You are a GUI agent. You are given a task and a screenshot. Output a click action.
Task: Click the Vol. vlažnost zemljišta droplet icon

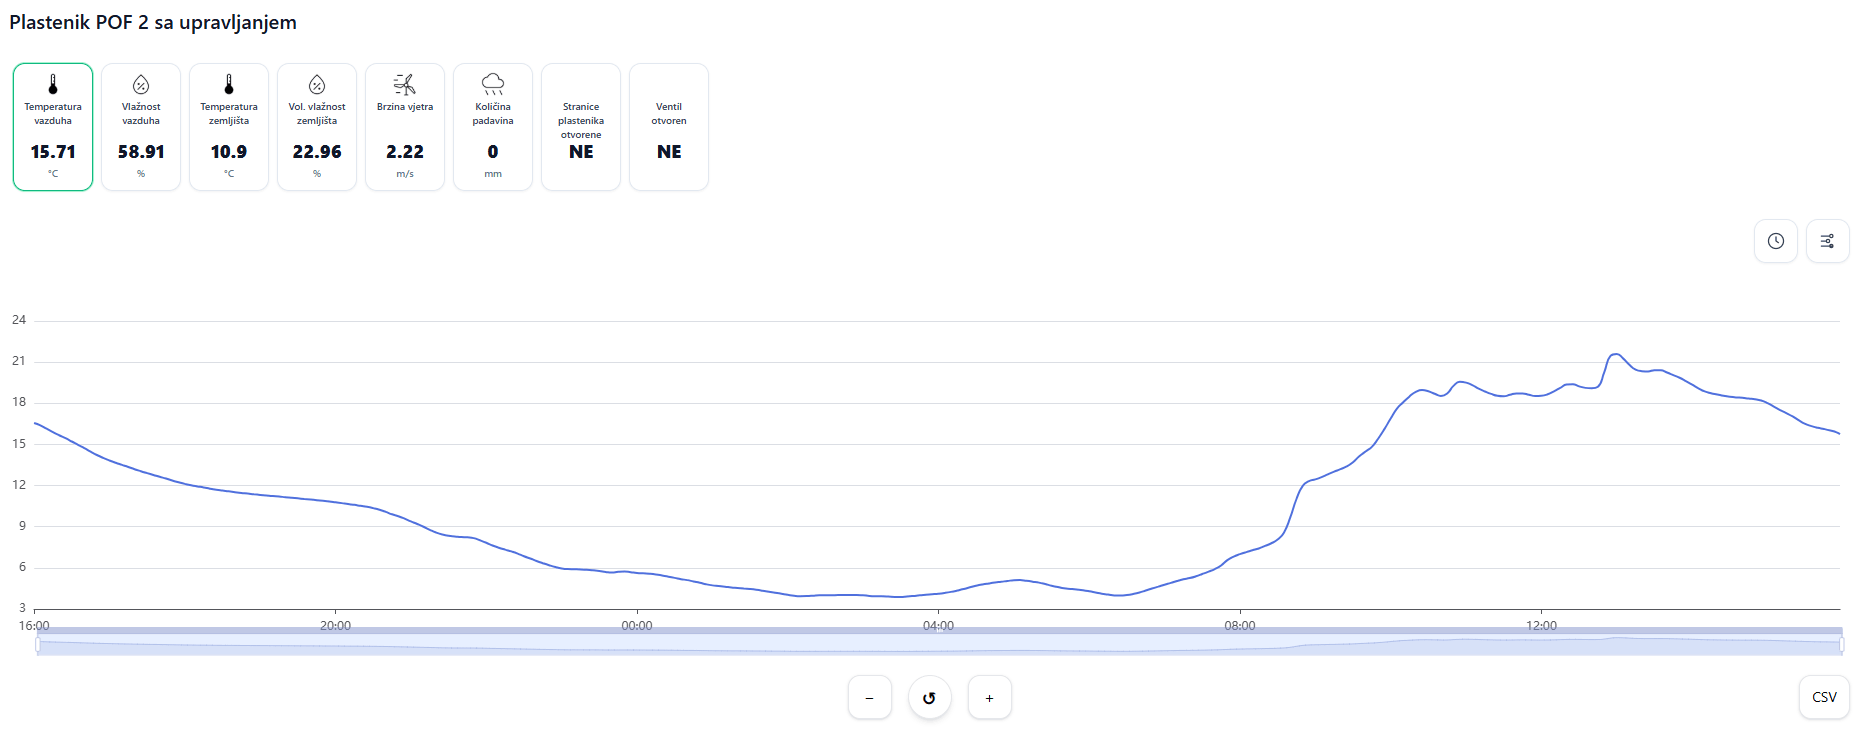click(x=317, y=85)
